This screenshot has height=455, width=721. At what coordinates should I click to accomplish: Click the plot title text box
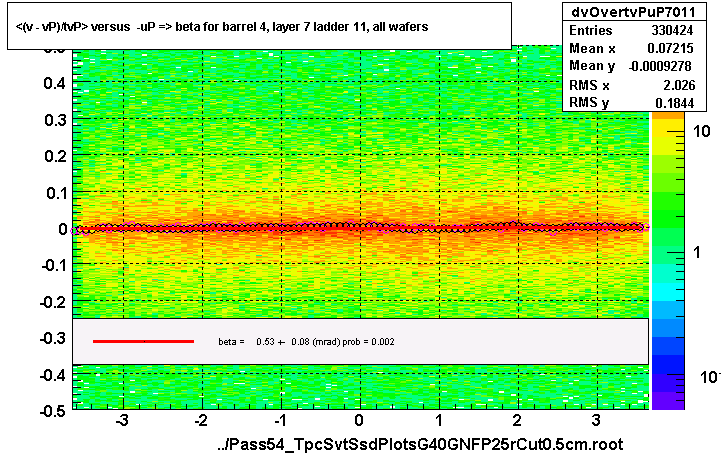point(259,26)
